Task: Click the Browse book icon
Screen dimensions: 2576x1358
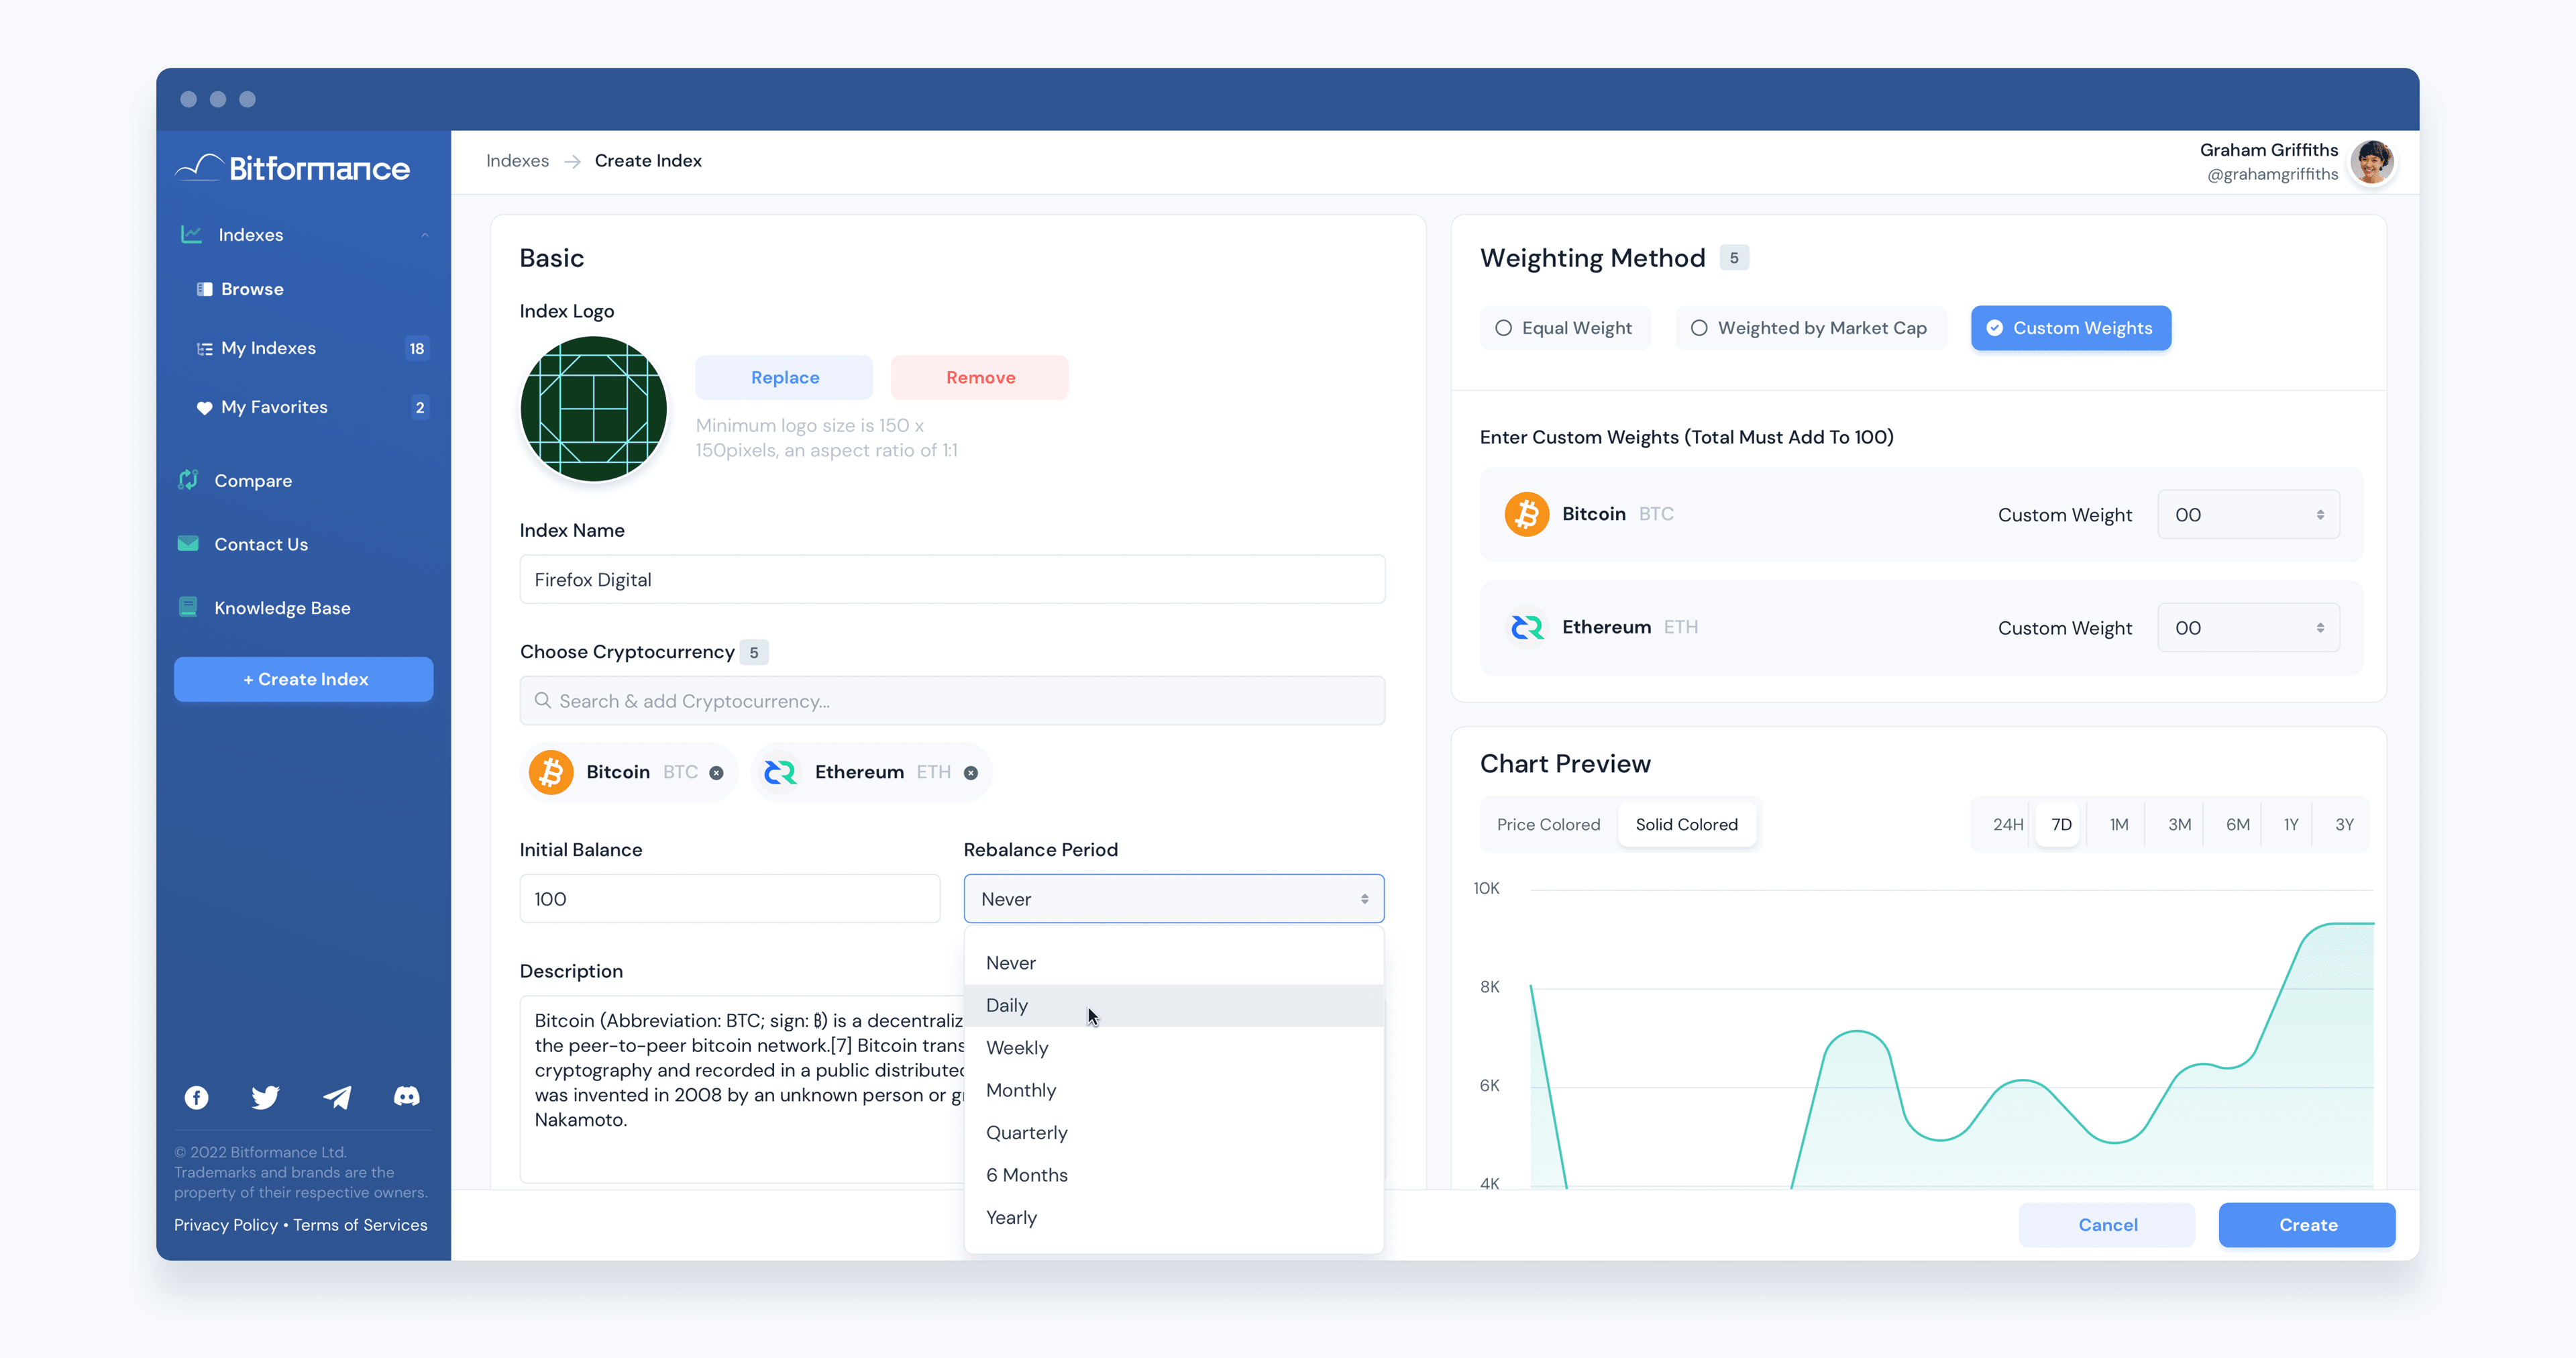Action: (205, 289)
